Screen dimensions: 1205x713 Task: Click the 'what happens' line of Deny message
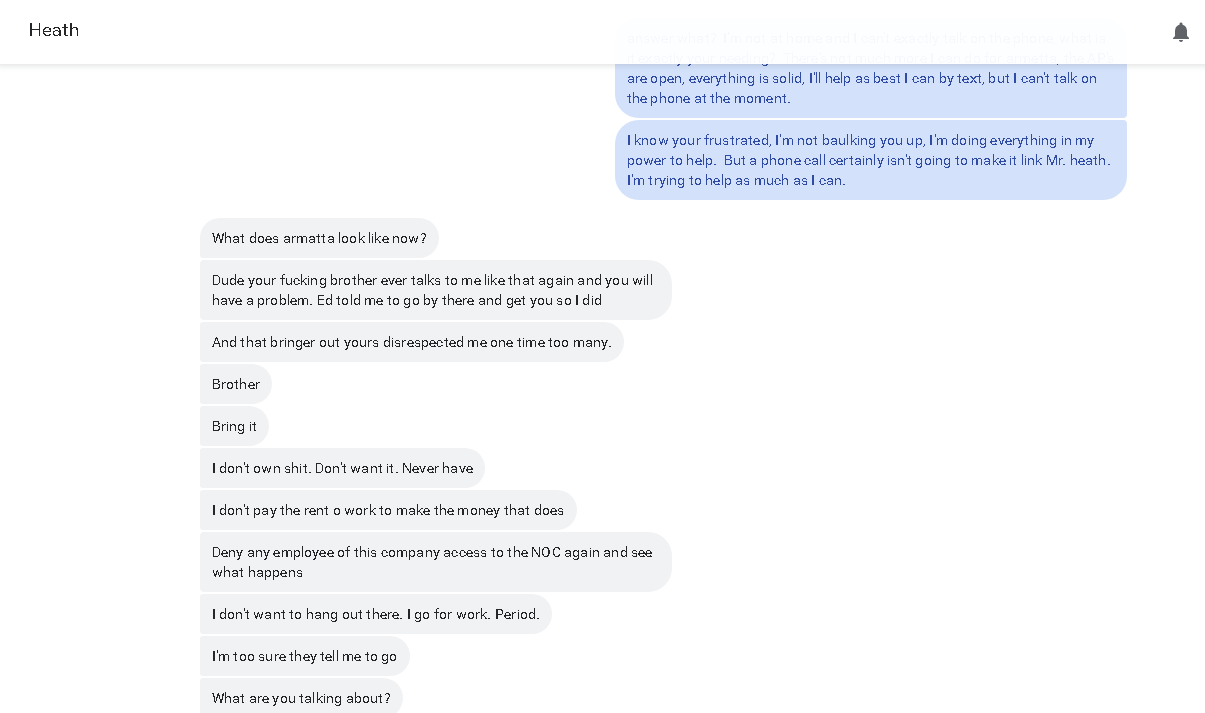[257, 572]
